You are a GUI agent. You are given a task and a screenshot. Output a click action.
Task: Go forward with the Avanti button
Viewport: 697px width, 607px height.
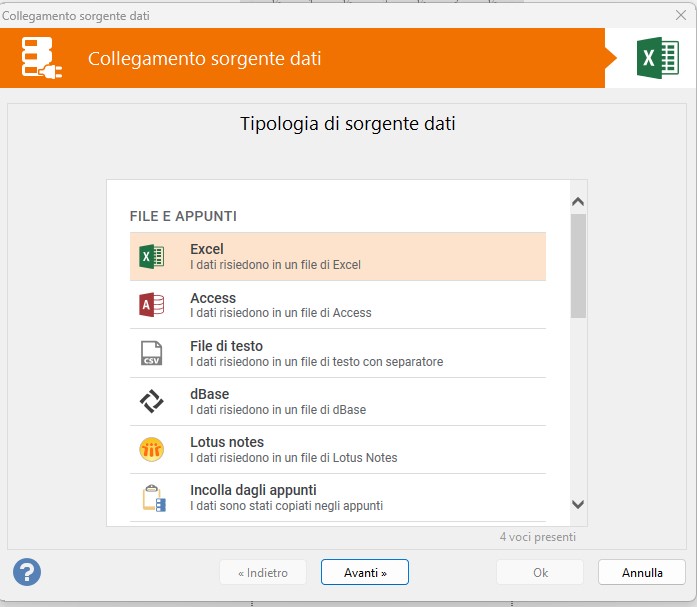coord(365,572)
